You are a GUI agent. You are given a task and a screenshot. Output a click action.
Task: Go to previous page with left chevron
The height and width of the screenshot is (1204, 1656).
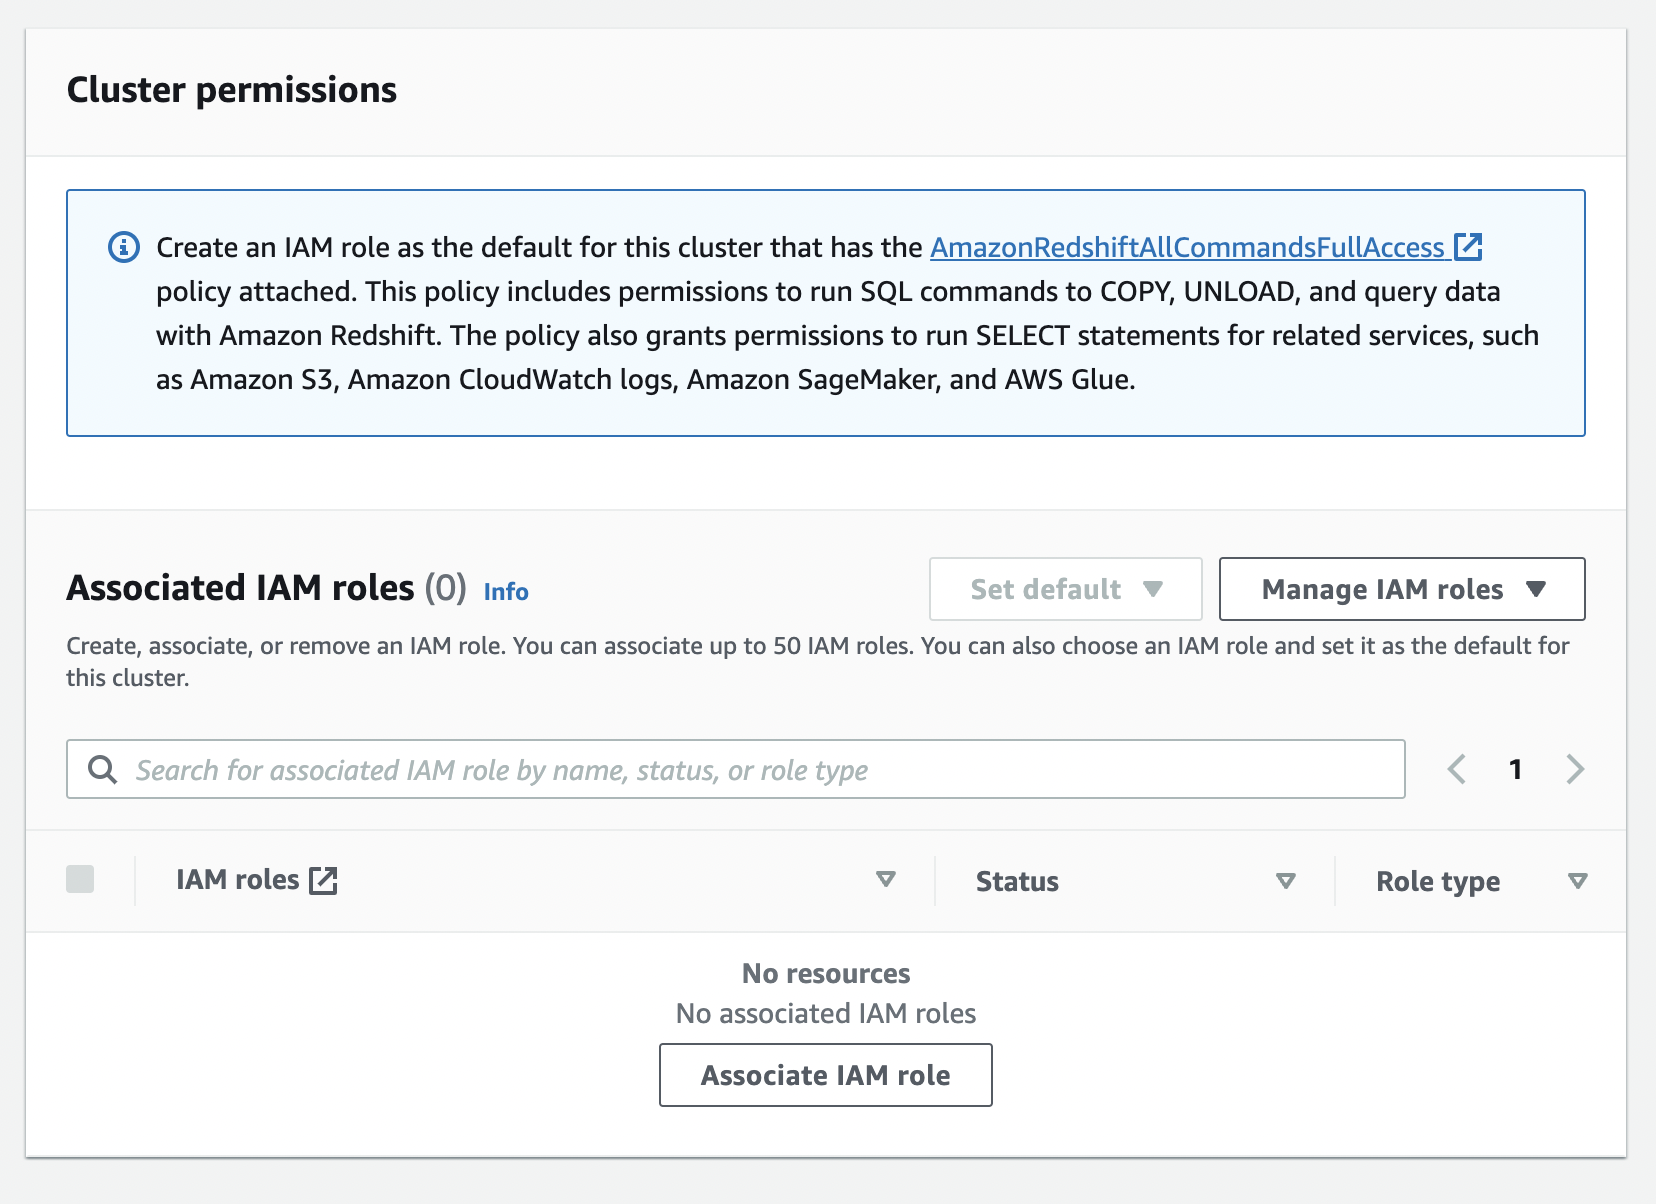click(1457, 769)
